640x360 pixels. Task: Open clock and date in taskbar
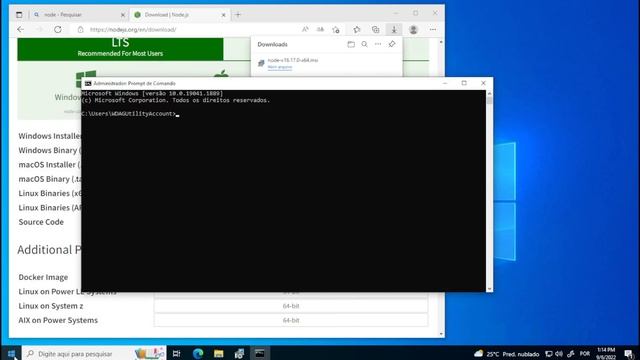606,353
